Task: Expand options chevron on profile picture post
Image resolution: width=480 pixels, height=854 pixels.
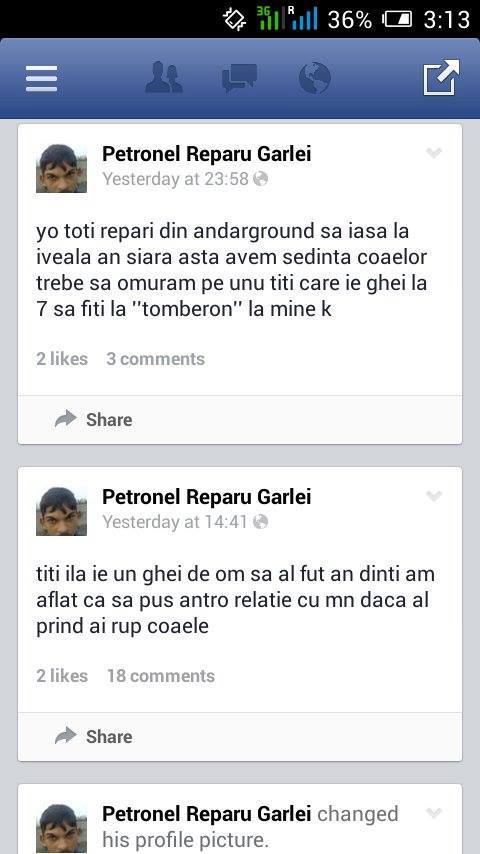Action: 434,813
